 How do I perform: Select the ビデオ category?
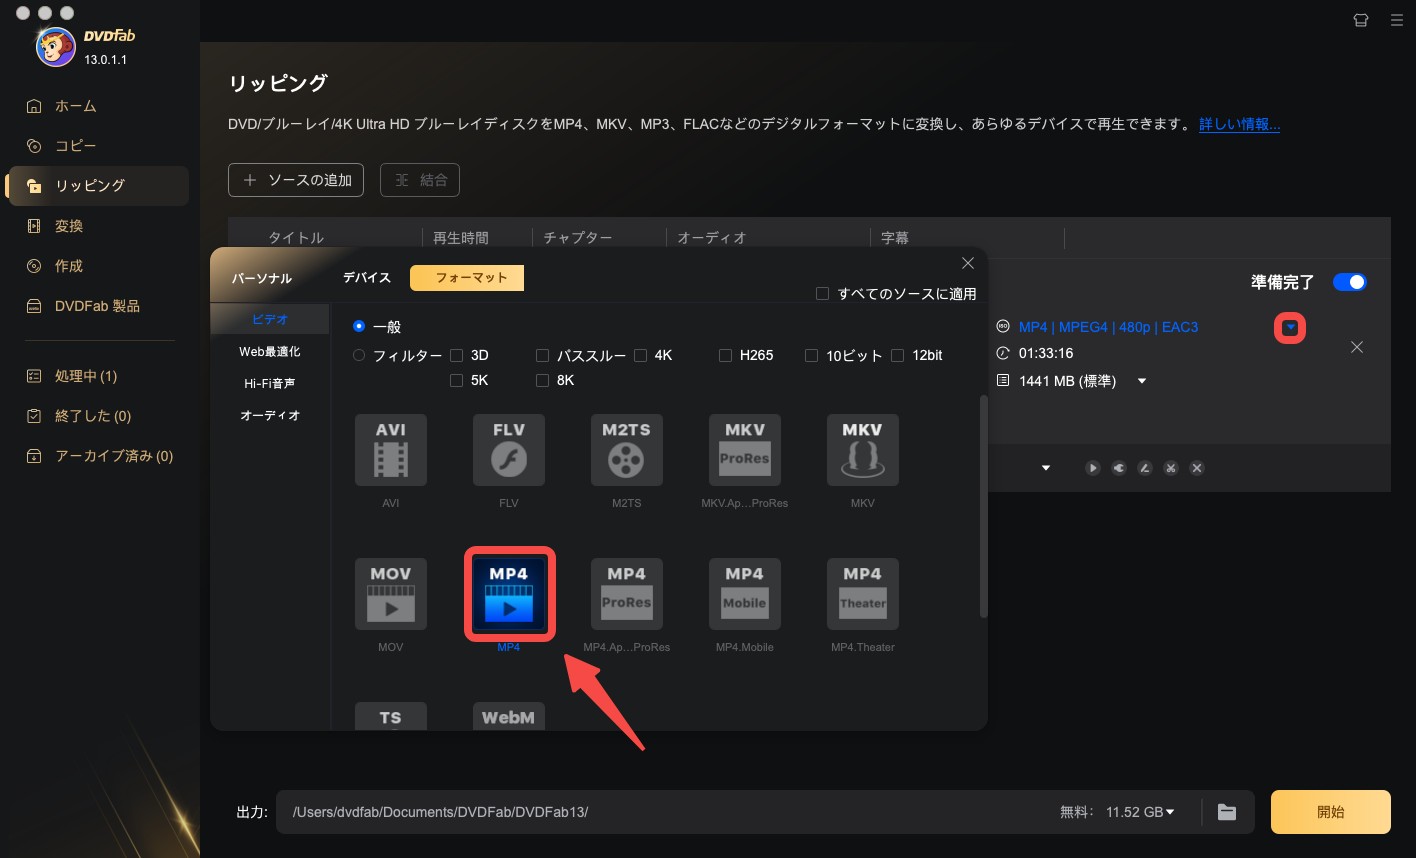pos(270,319)
